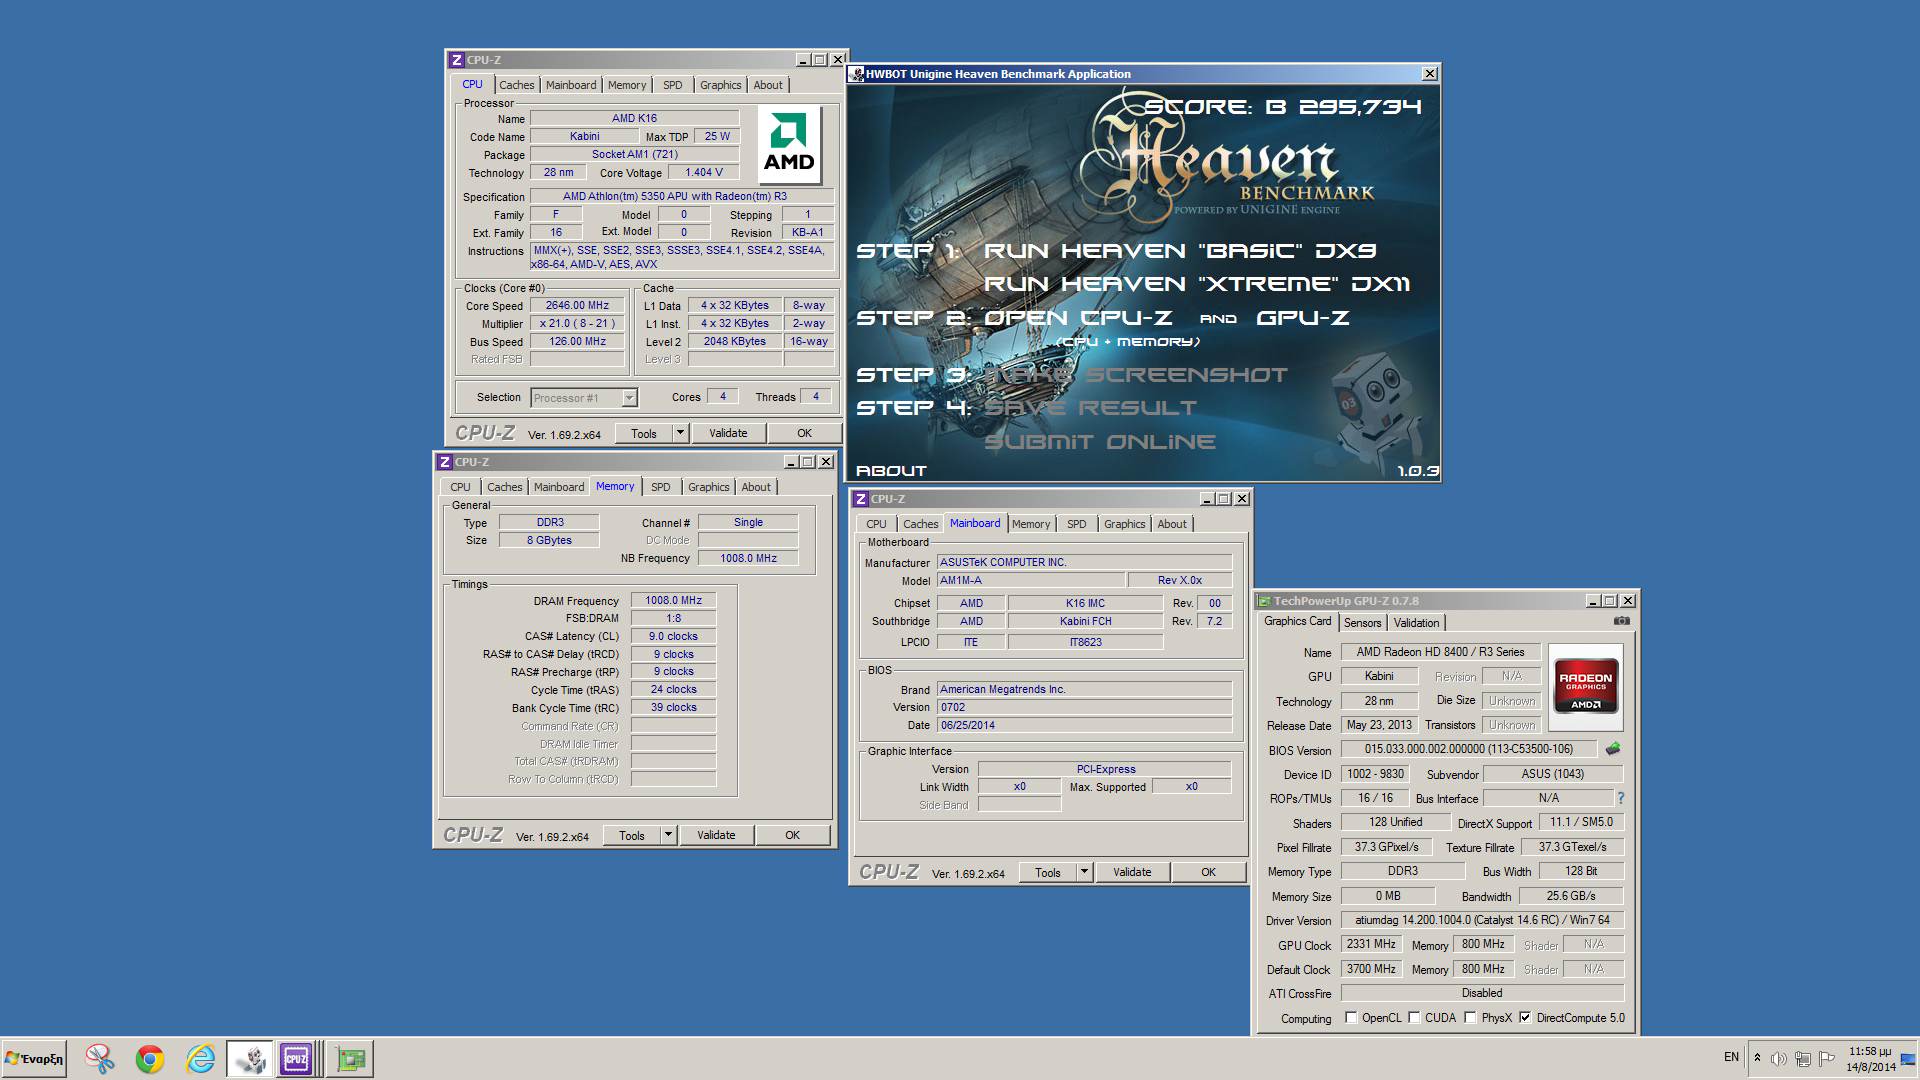Run Heaven "Basic" DX9 benchmark

click(x=1179, y=251)
